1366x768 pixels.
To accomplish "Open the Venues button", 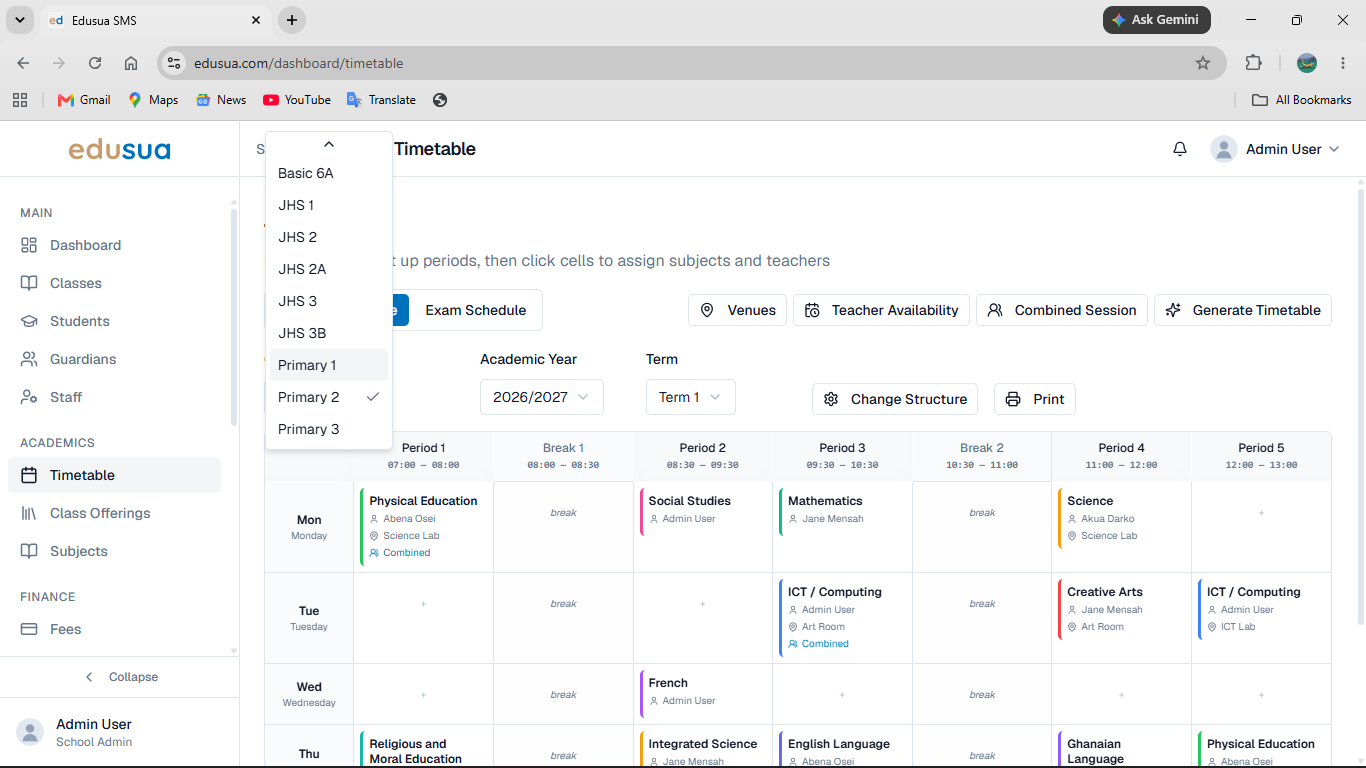I will (738, 310).
